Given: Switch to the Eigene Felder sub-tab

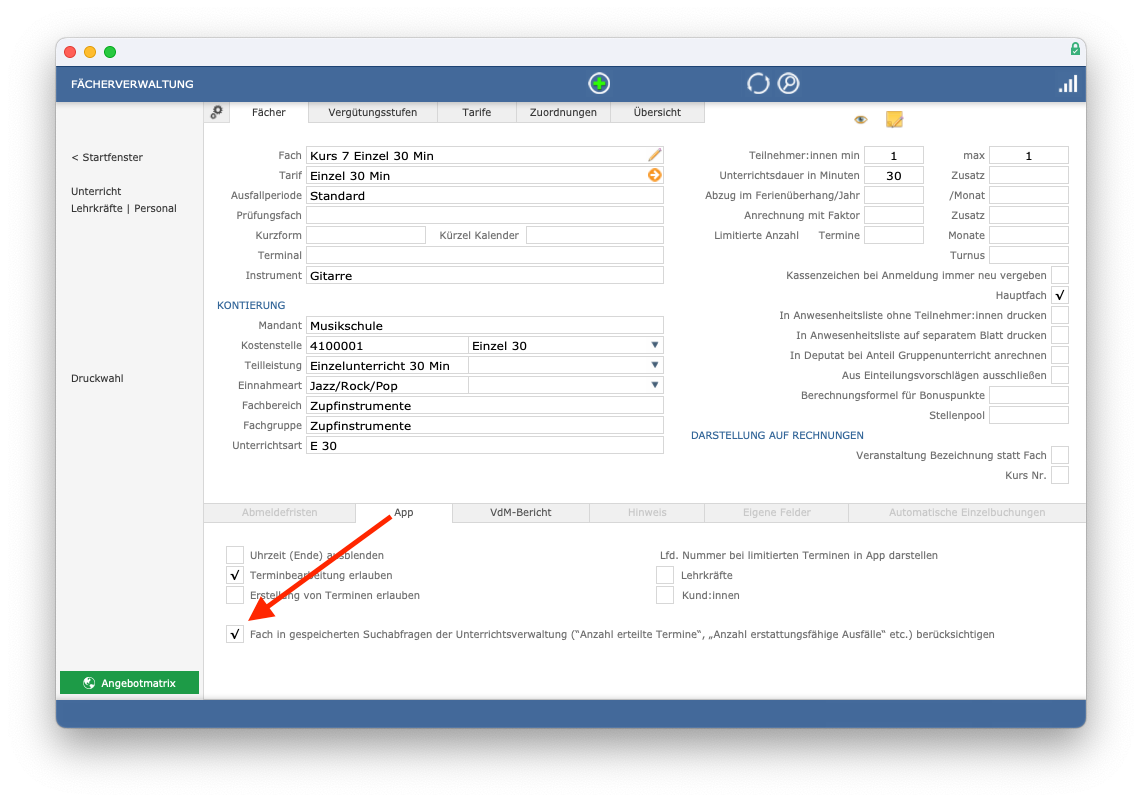Looking at the screenshot, I should (776, 513).
